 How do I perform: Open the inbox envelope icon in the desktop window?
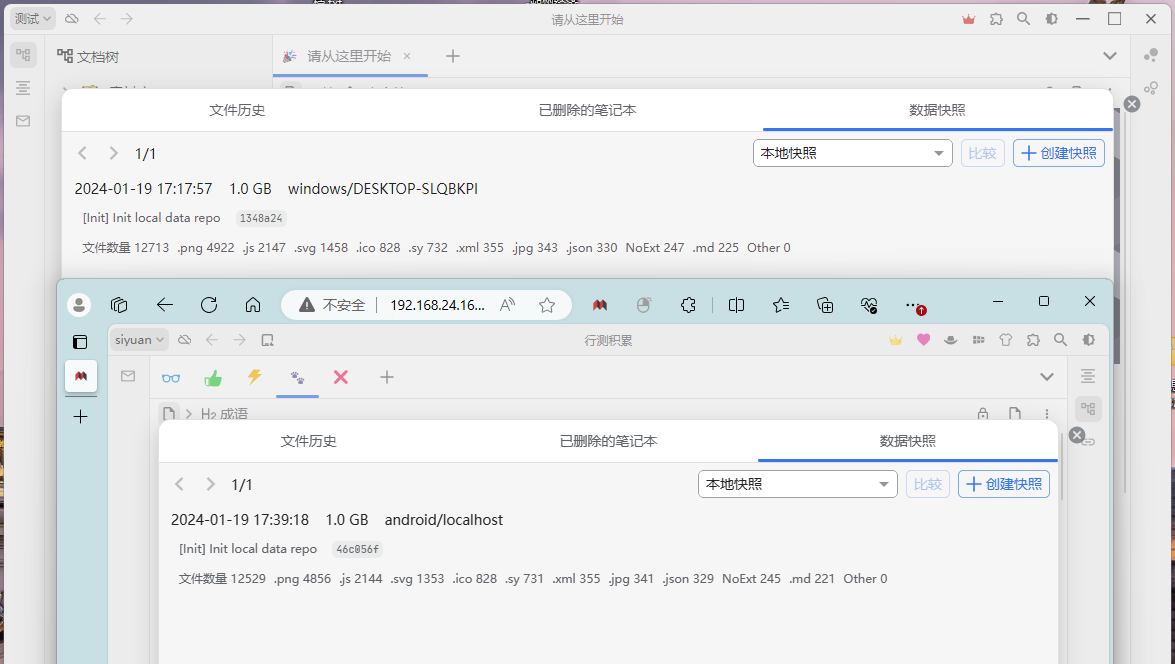click(x=23, y=121)
